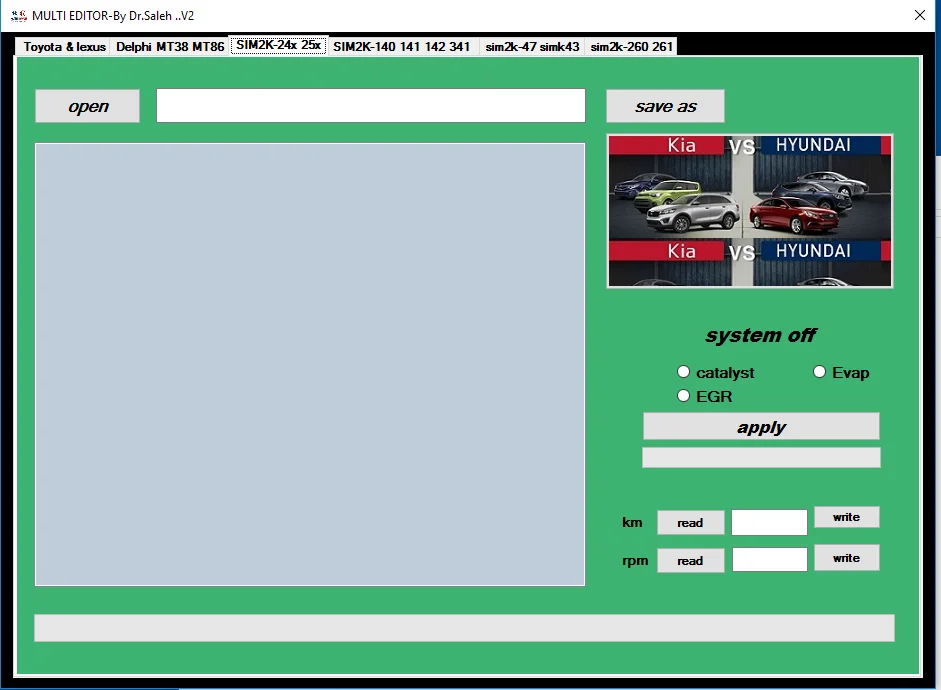
Task: Click the MULTI EDITOR app icon in title bar
Action: tap(19, 16)
